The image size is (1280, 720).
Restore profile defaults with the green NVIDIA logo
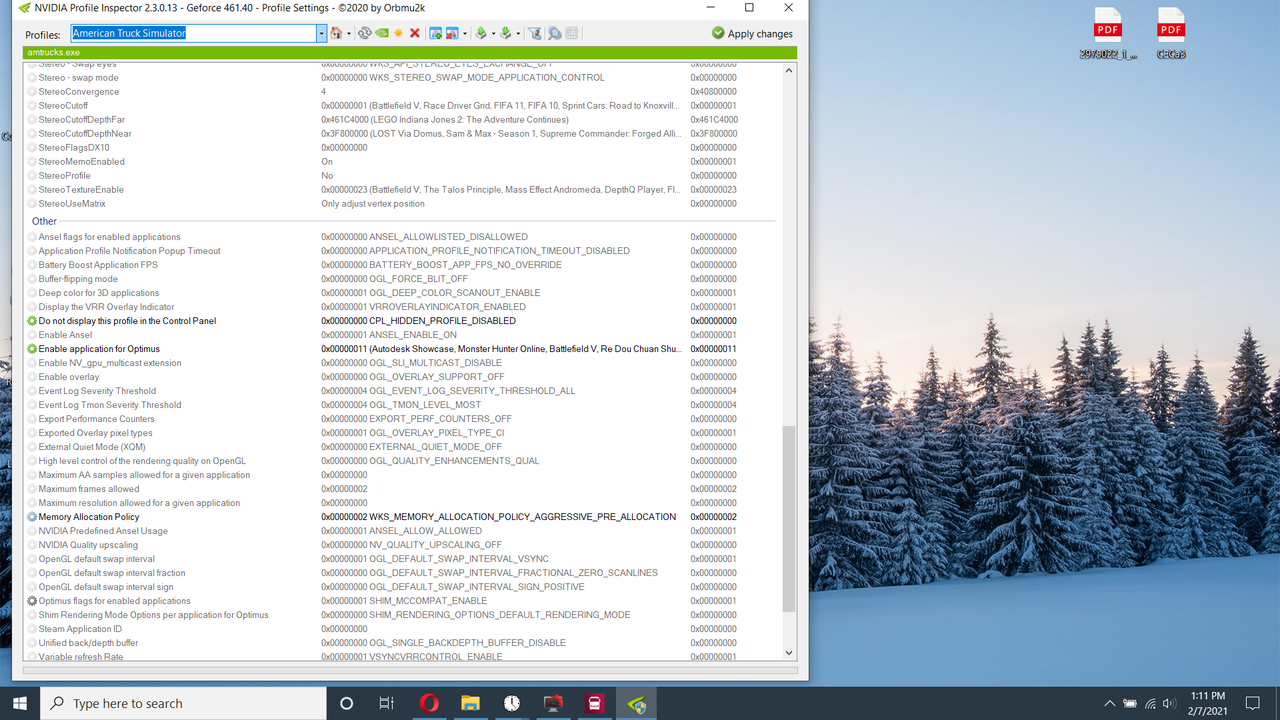[x=382, y=33]
